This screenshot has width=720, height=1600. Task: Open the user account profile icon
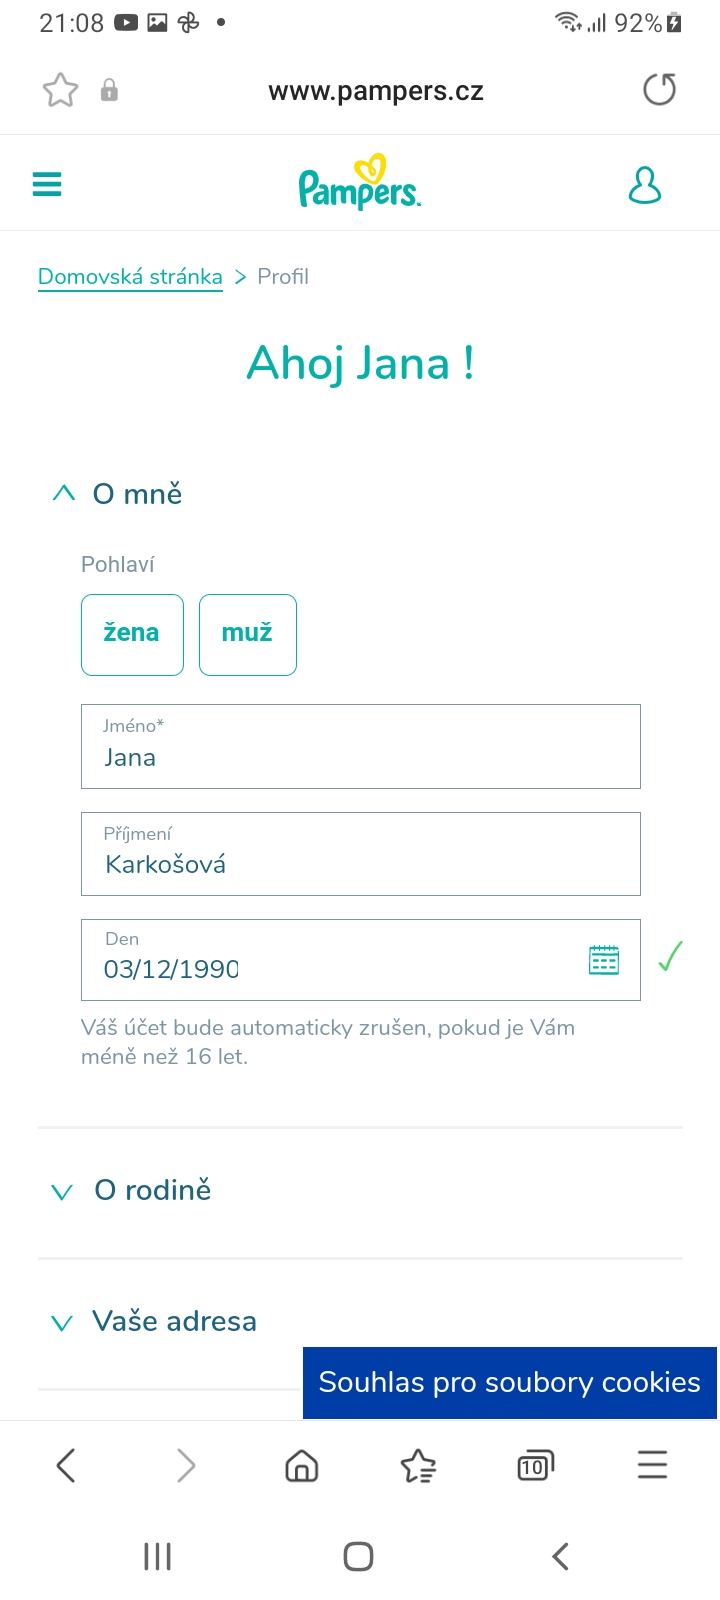[x=645, y=186]
